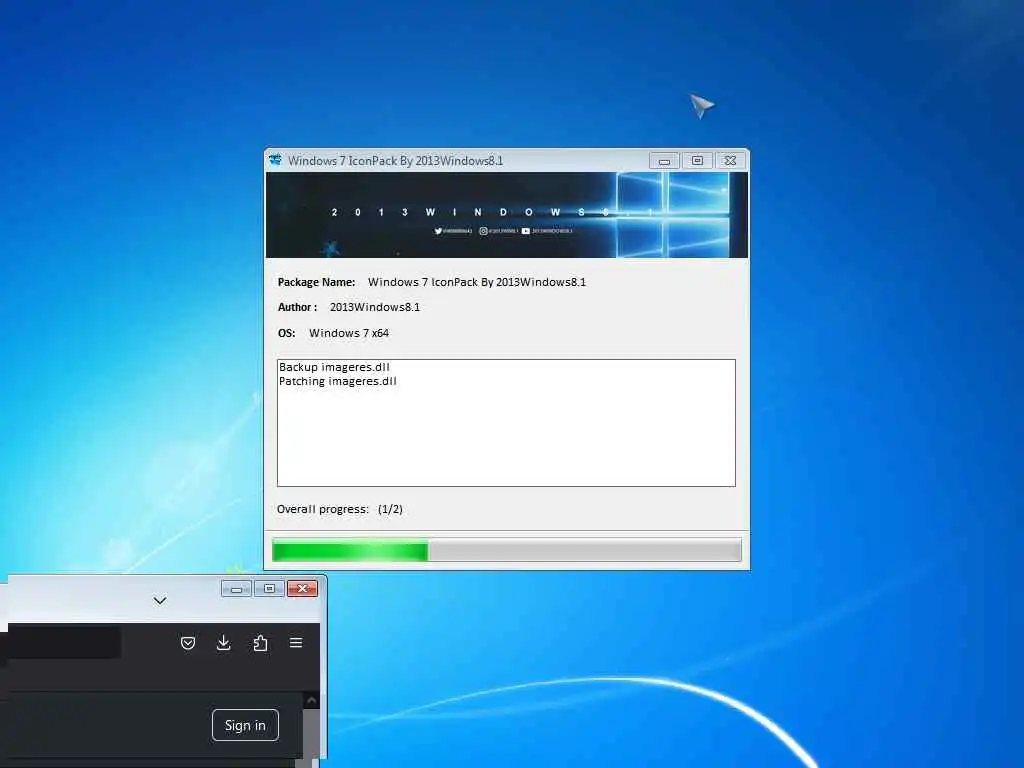Click the Package Name value text
This screenshot has height=768, width=1024.
click(477, 282)
